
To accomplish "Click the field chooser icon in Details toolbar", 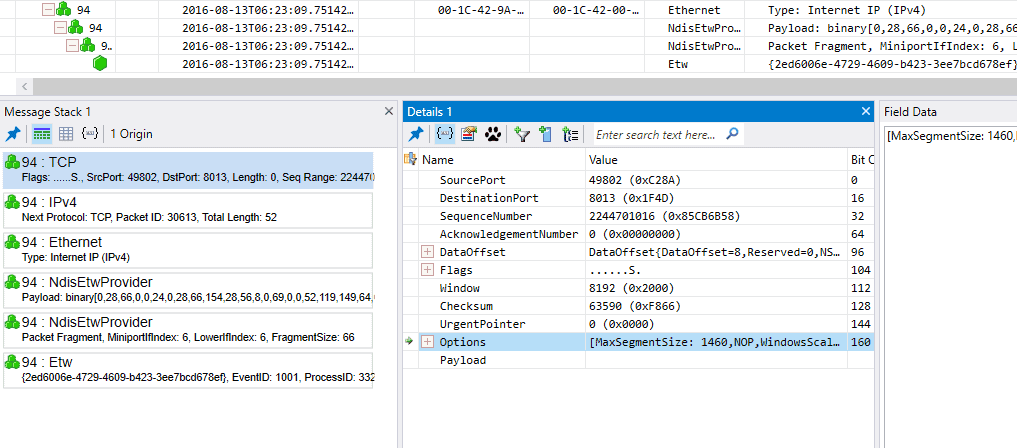I will tap(469, 134).
